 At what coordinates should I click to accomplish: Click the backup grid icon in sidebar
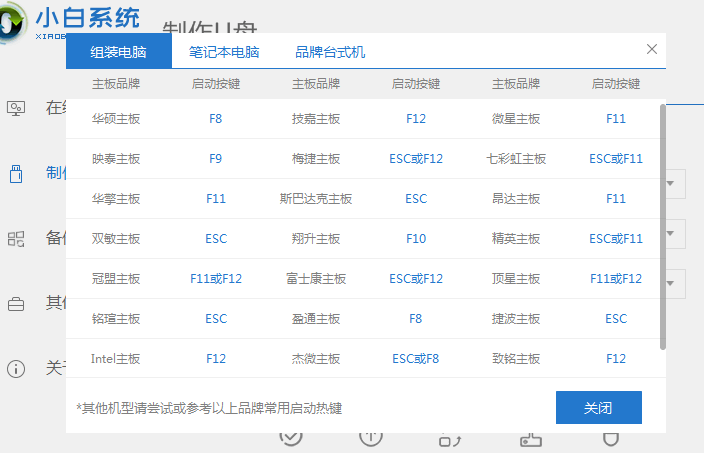pos(16,239)
